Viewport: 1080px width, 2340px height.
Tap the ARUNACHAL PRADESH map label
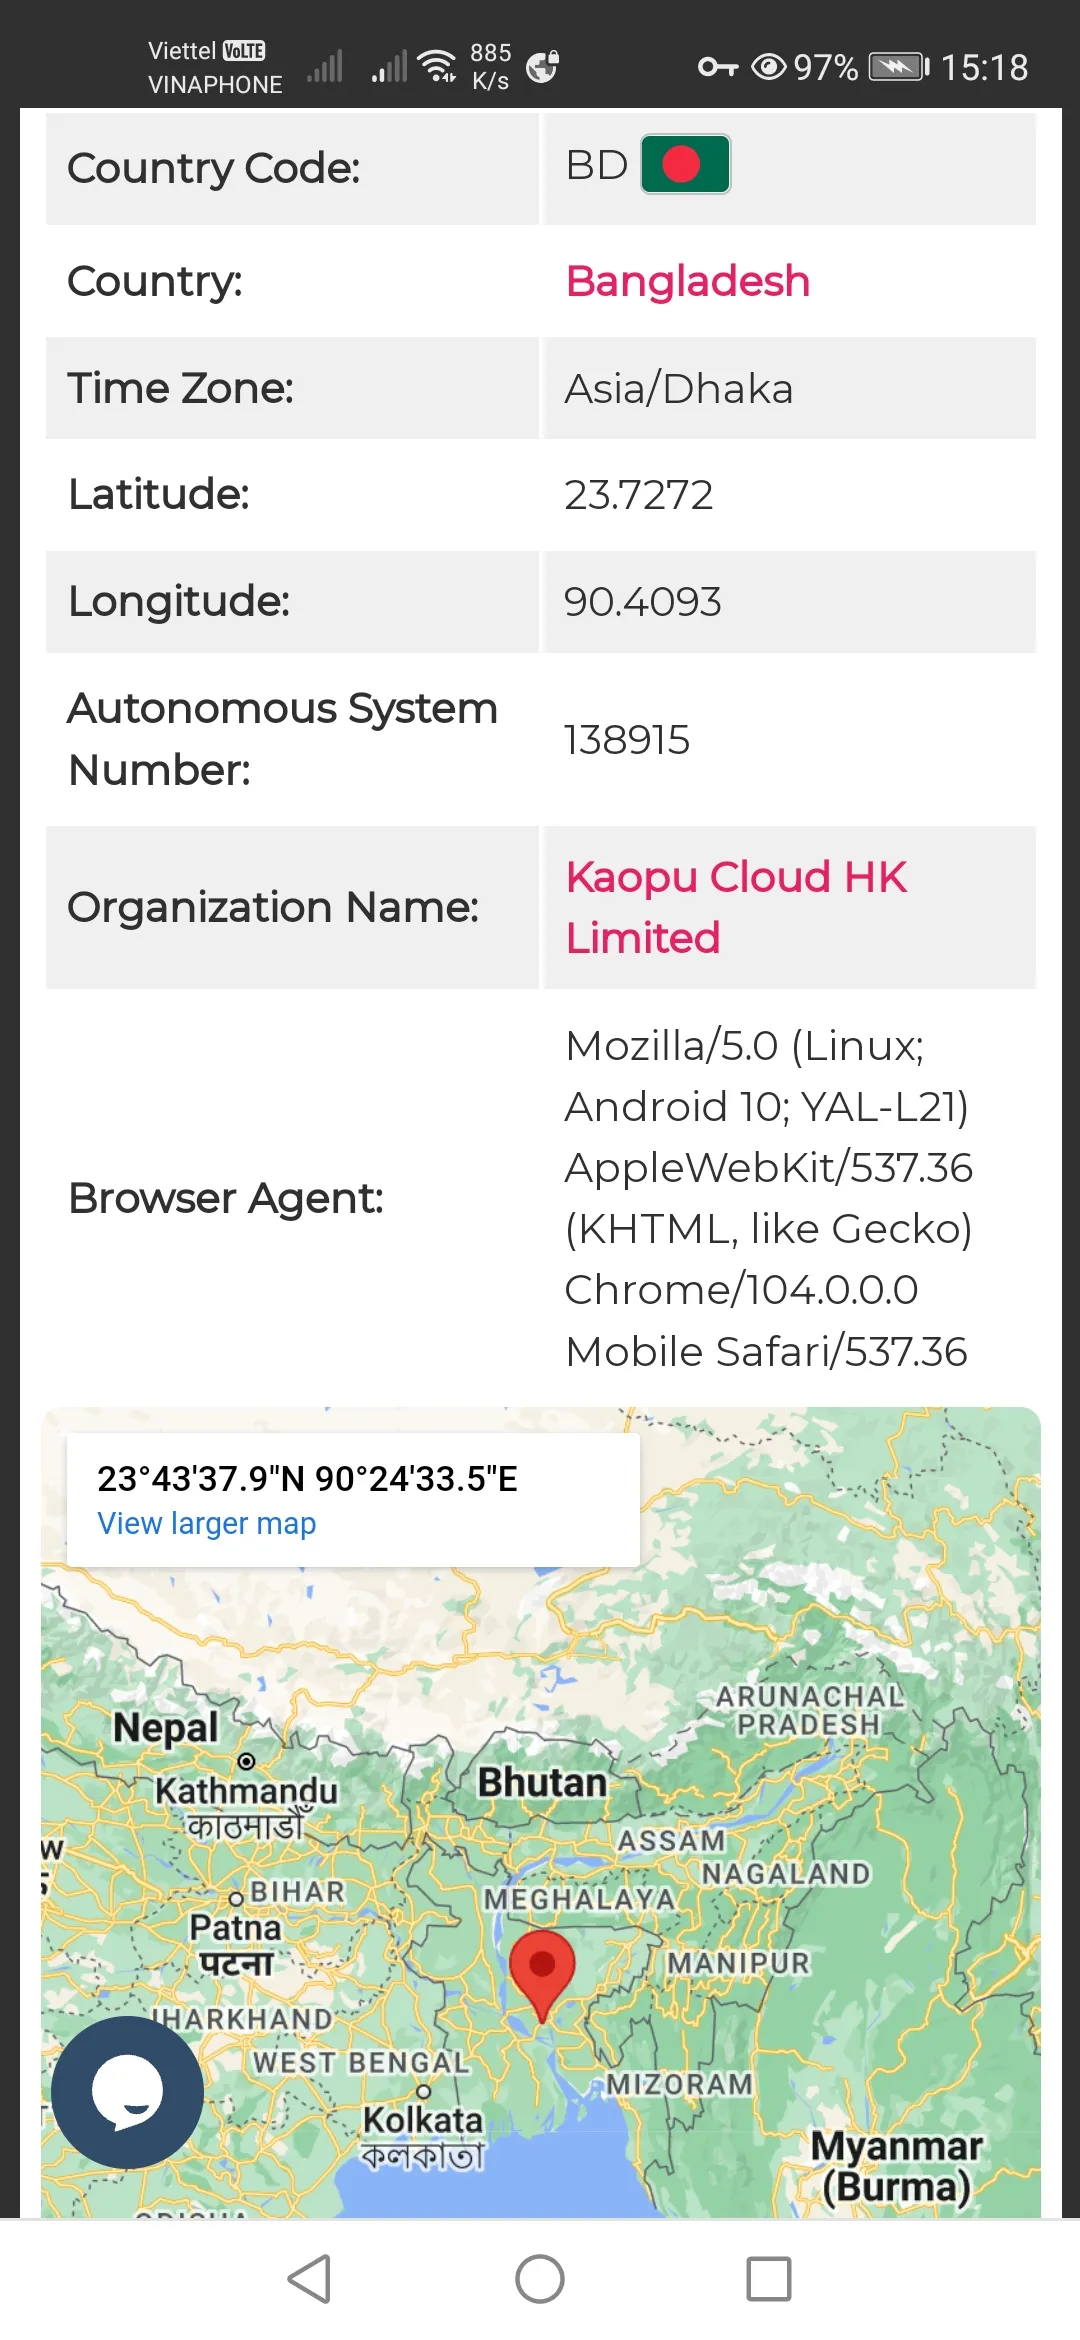click(809, 1710)
